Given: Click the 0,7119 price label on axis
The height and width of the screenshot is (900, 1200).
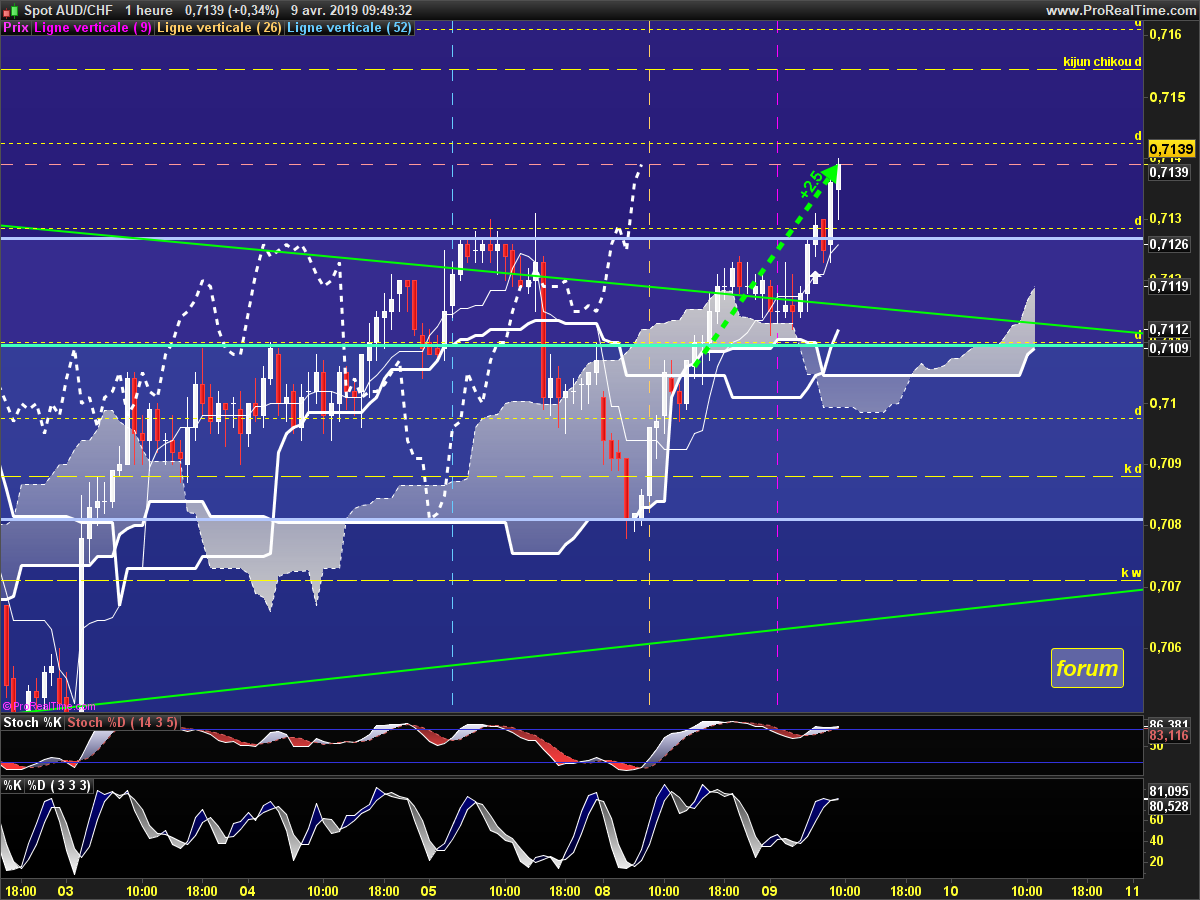Looking at the screenshot, I should (1169, 286).
